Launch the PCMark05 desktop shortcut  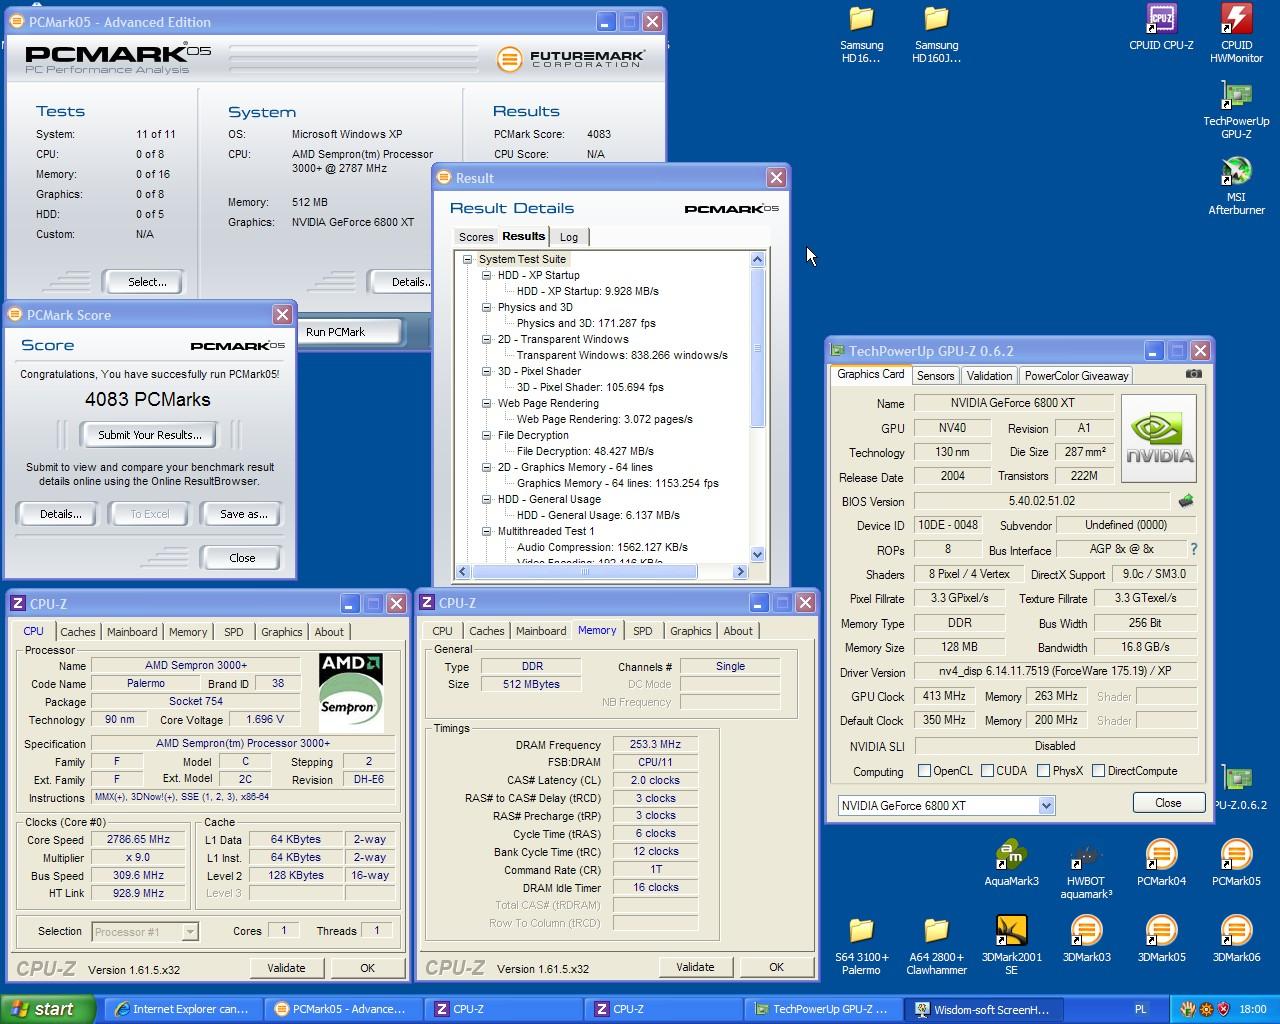1236,863
